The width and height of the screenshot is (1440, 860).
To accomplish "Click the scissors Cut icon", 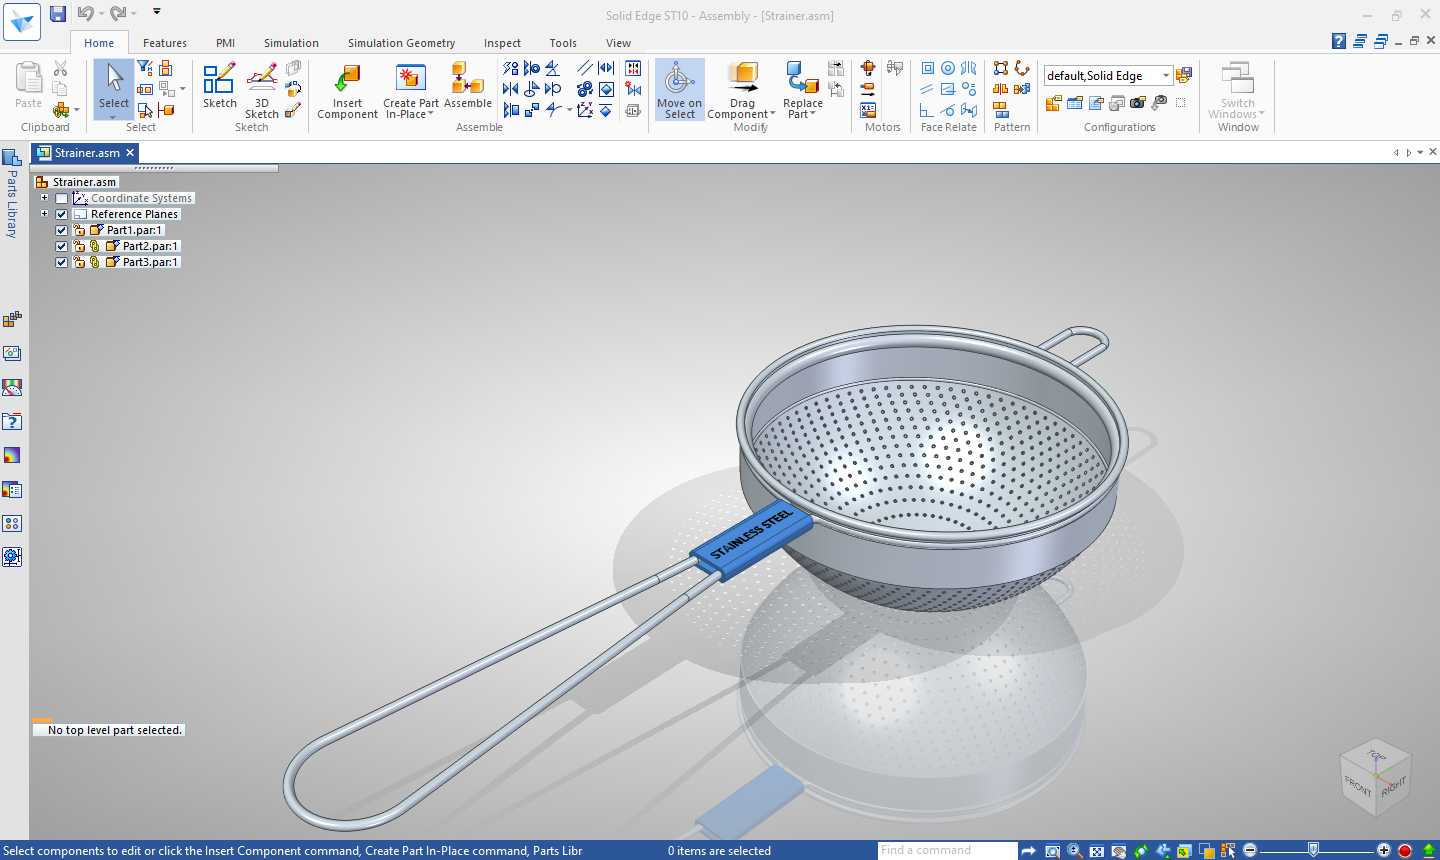I will pyautogui.click(x=61, y=68).
